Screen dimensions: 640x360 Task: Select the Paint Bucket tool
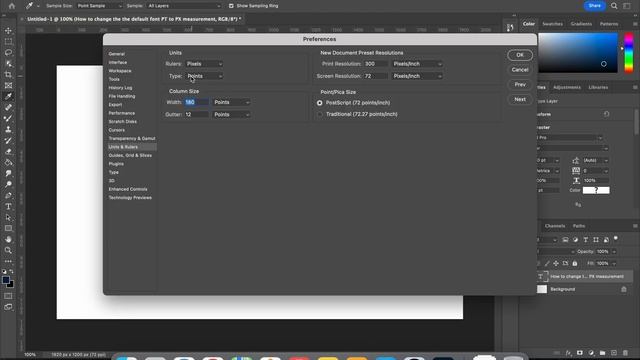pyautogui.click(x=8, y=162)
